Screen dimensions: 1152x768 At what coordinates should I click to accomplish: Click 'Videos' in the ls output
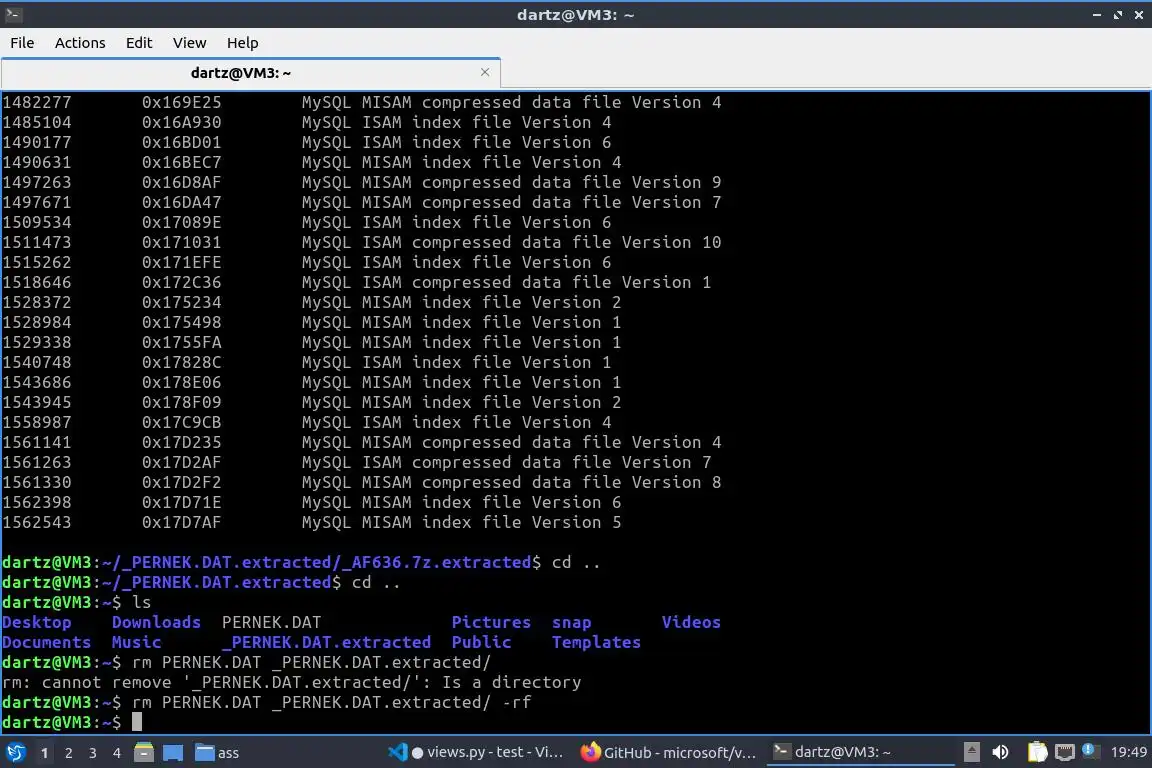[x=691, y=622]
